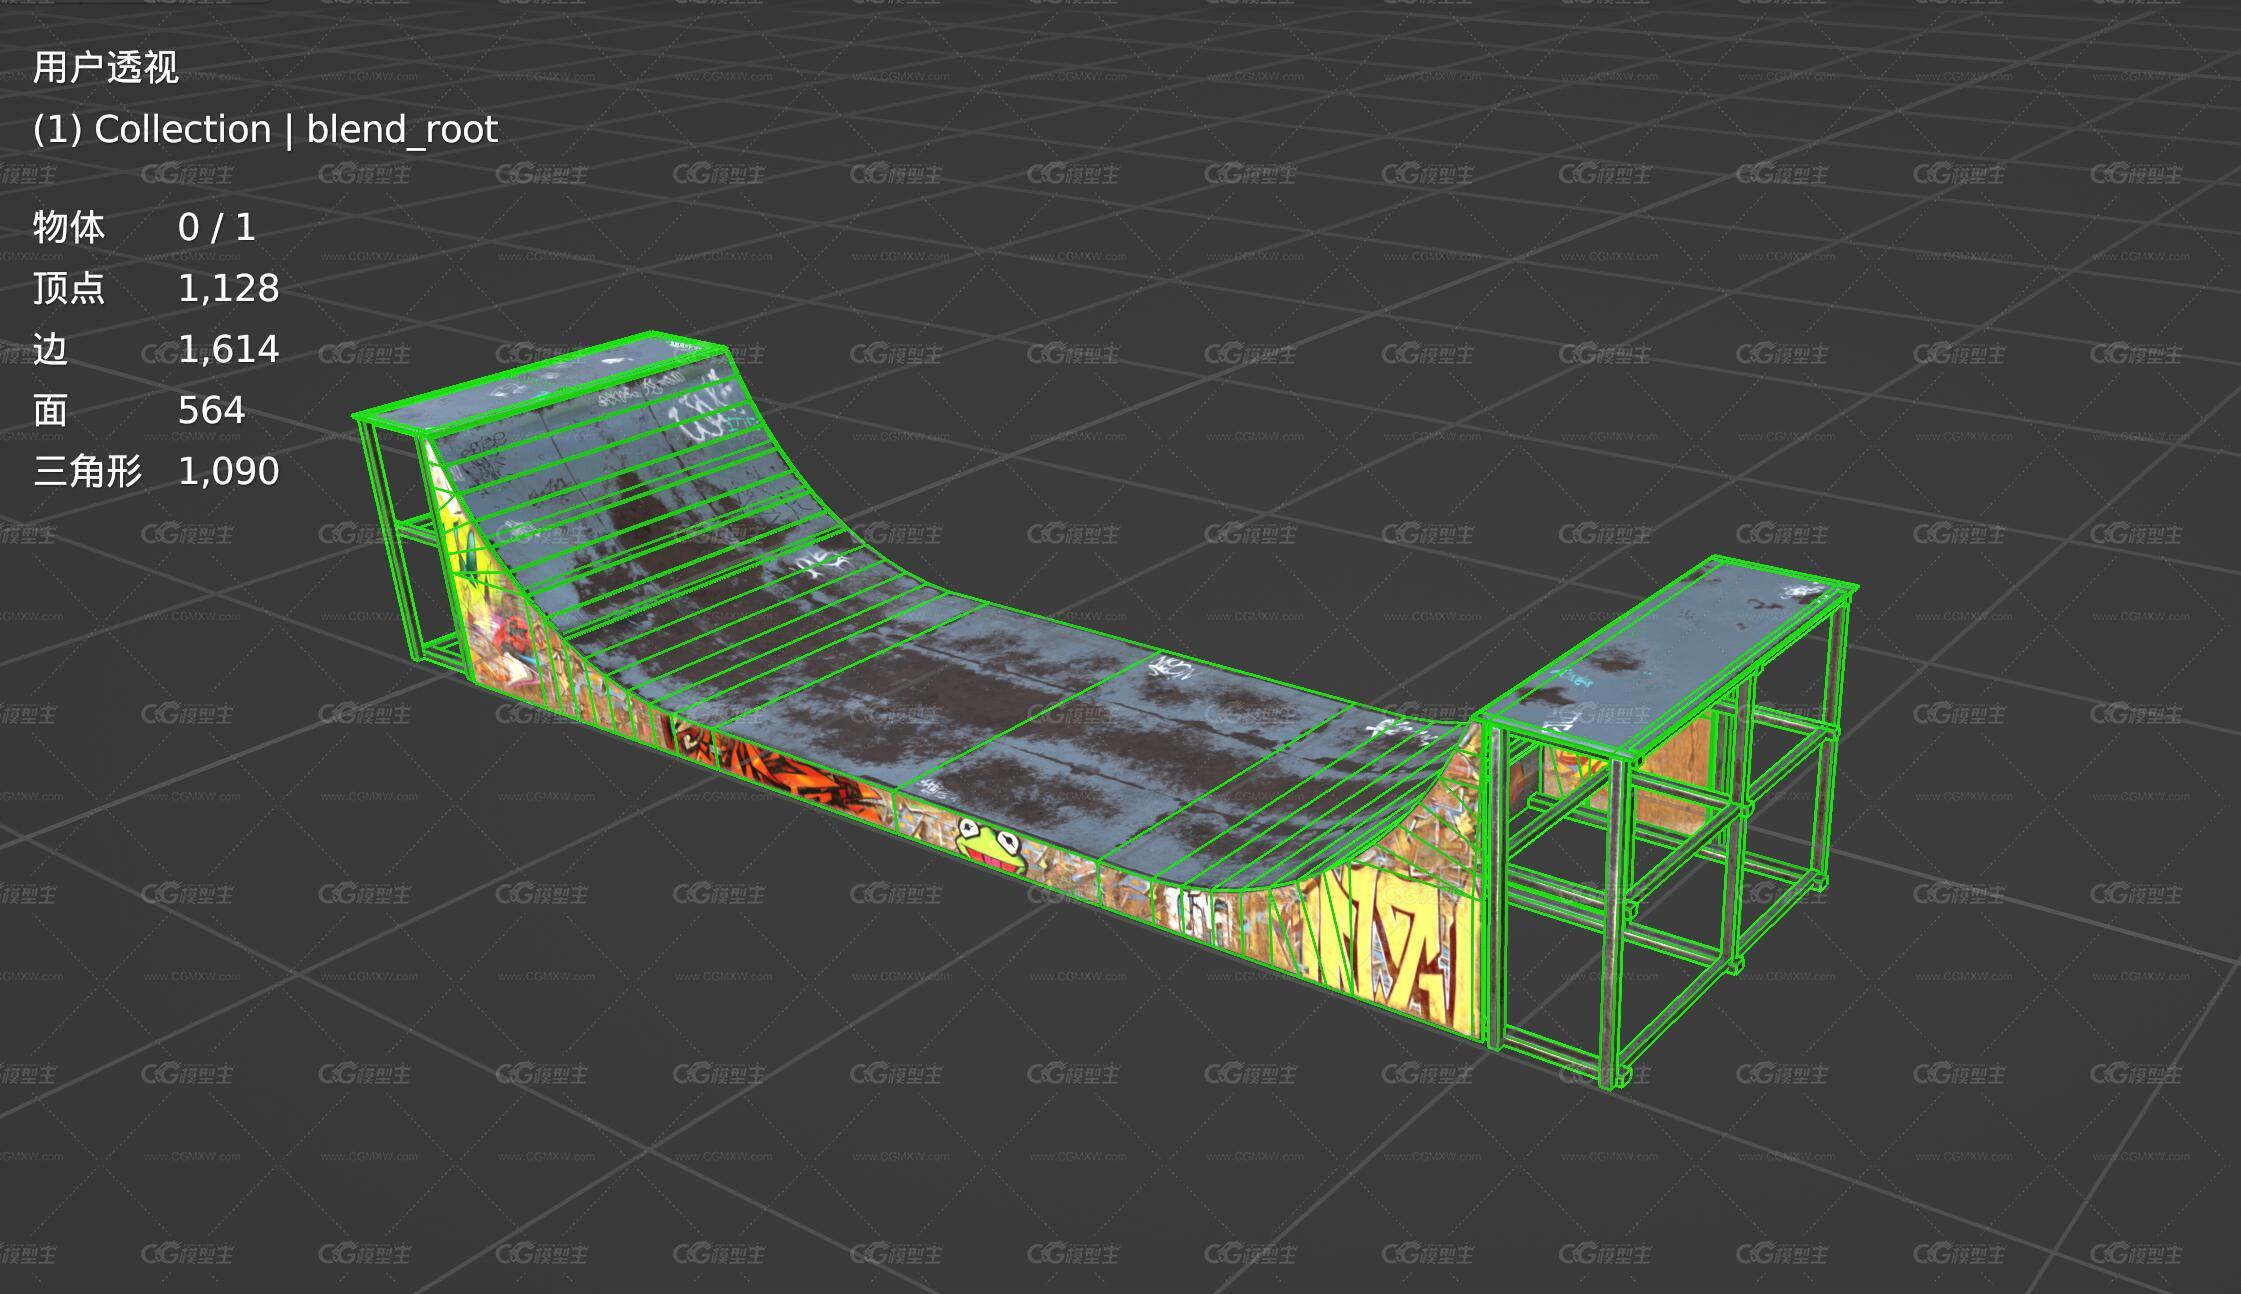Click the '顶点' vertex count 1,128
Screen dimensions: 2241x1294
[228, 289]
